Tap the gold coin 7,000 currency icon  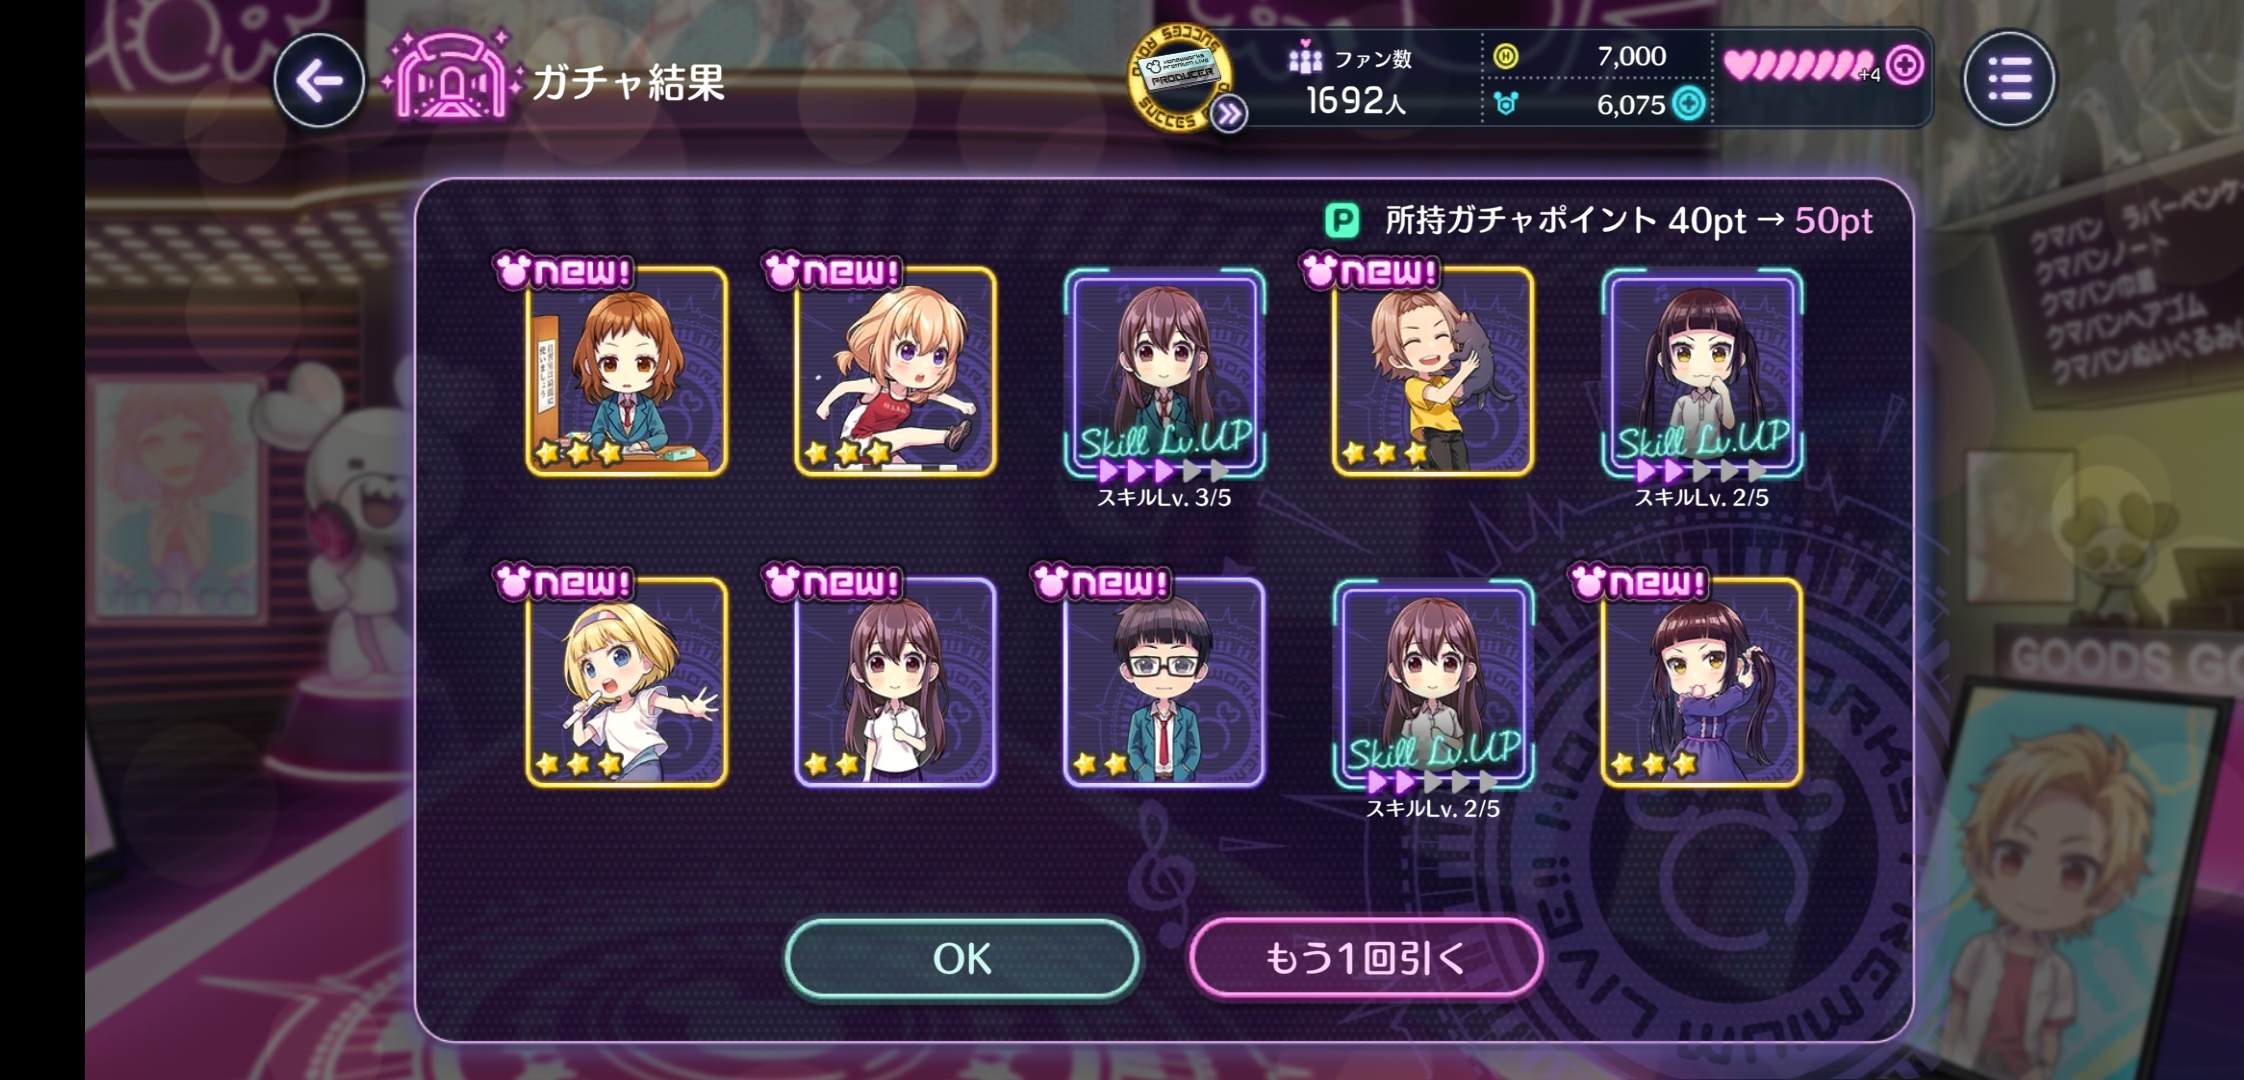coord(1506,57)
